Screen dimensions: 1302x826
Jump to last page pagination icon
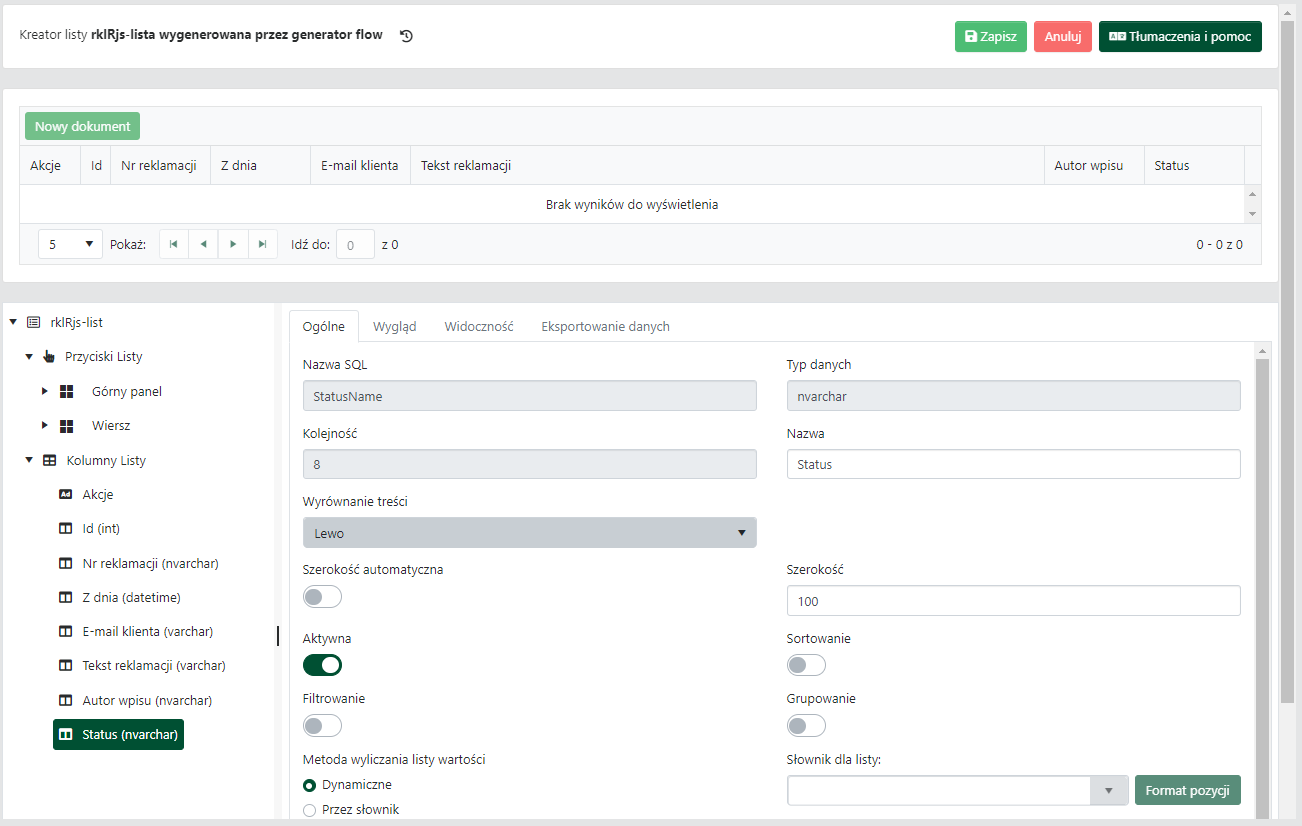pos(262,244)
